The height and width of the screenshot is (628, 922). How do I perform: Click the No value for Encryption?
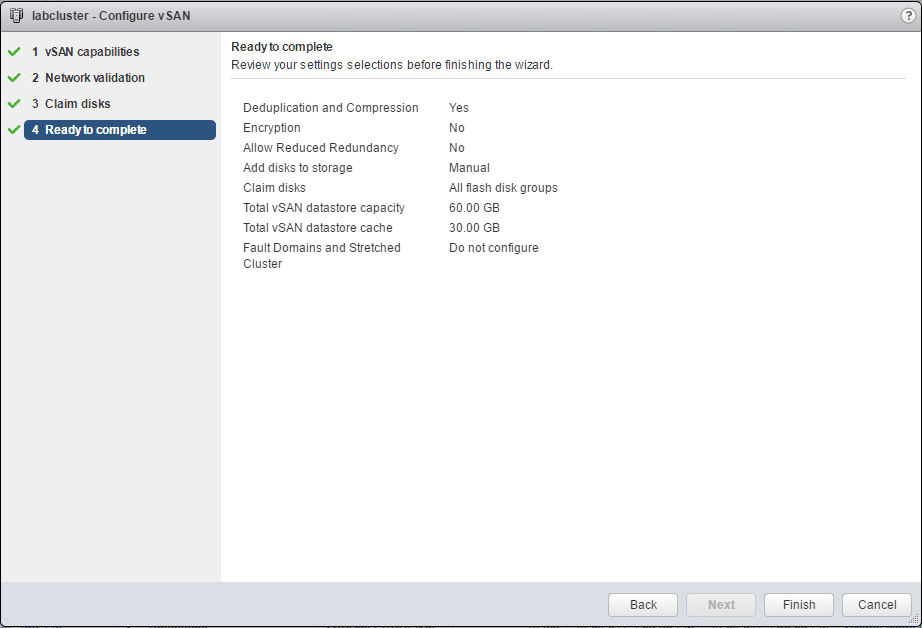click(457, 128)
